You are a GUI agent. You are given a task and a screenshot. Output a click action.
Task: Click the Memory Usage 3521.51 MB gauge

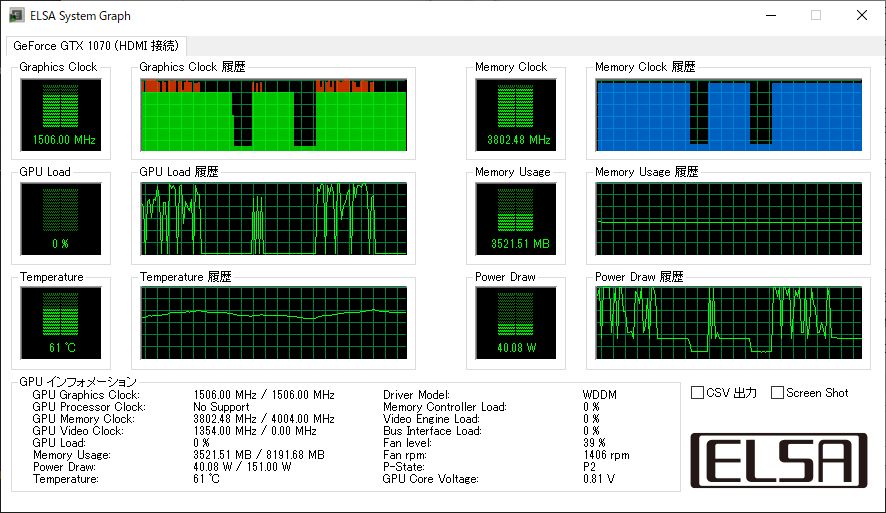[516, 219]
